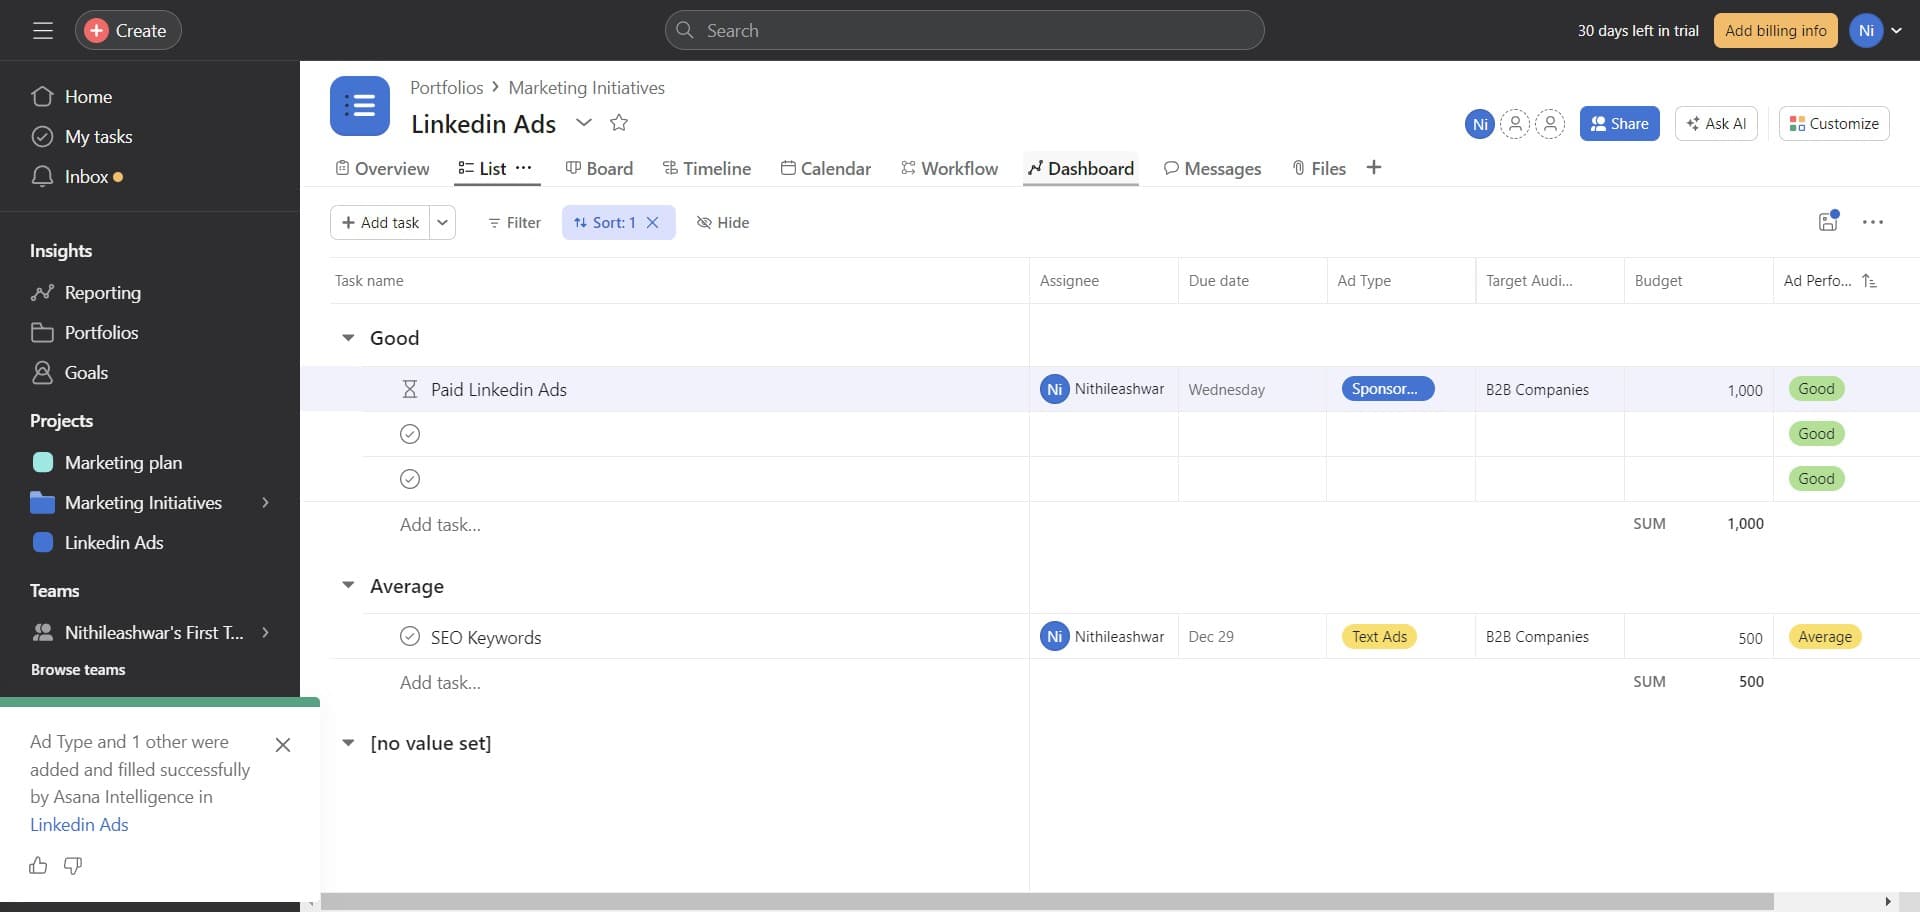Collapse the Good section
Screen dimensions: 1920x912
click(347, 337)
